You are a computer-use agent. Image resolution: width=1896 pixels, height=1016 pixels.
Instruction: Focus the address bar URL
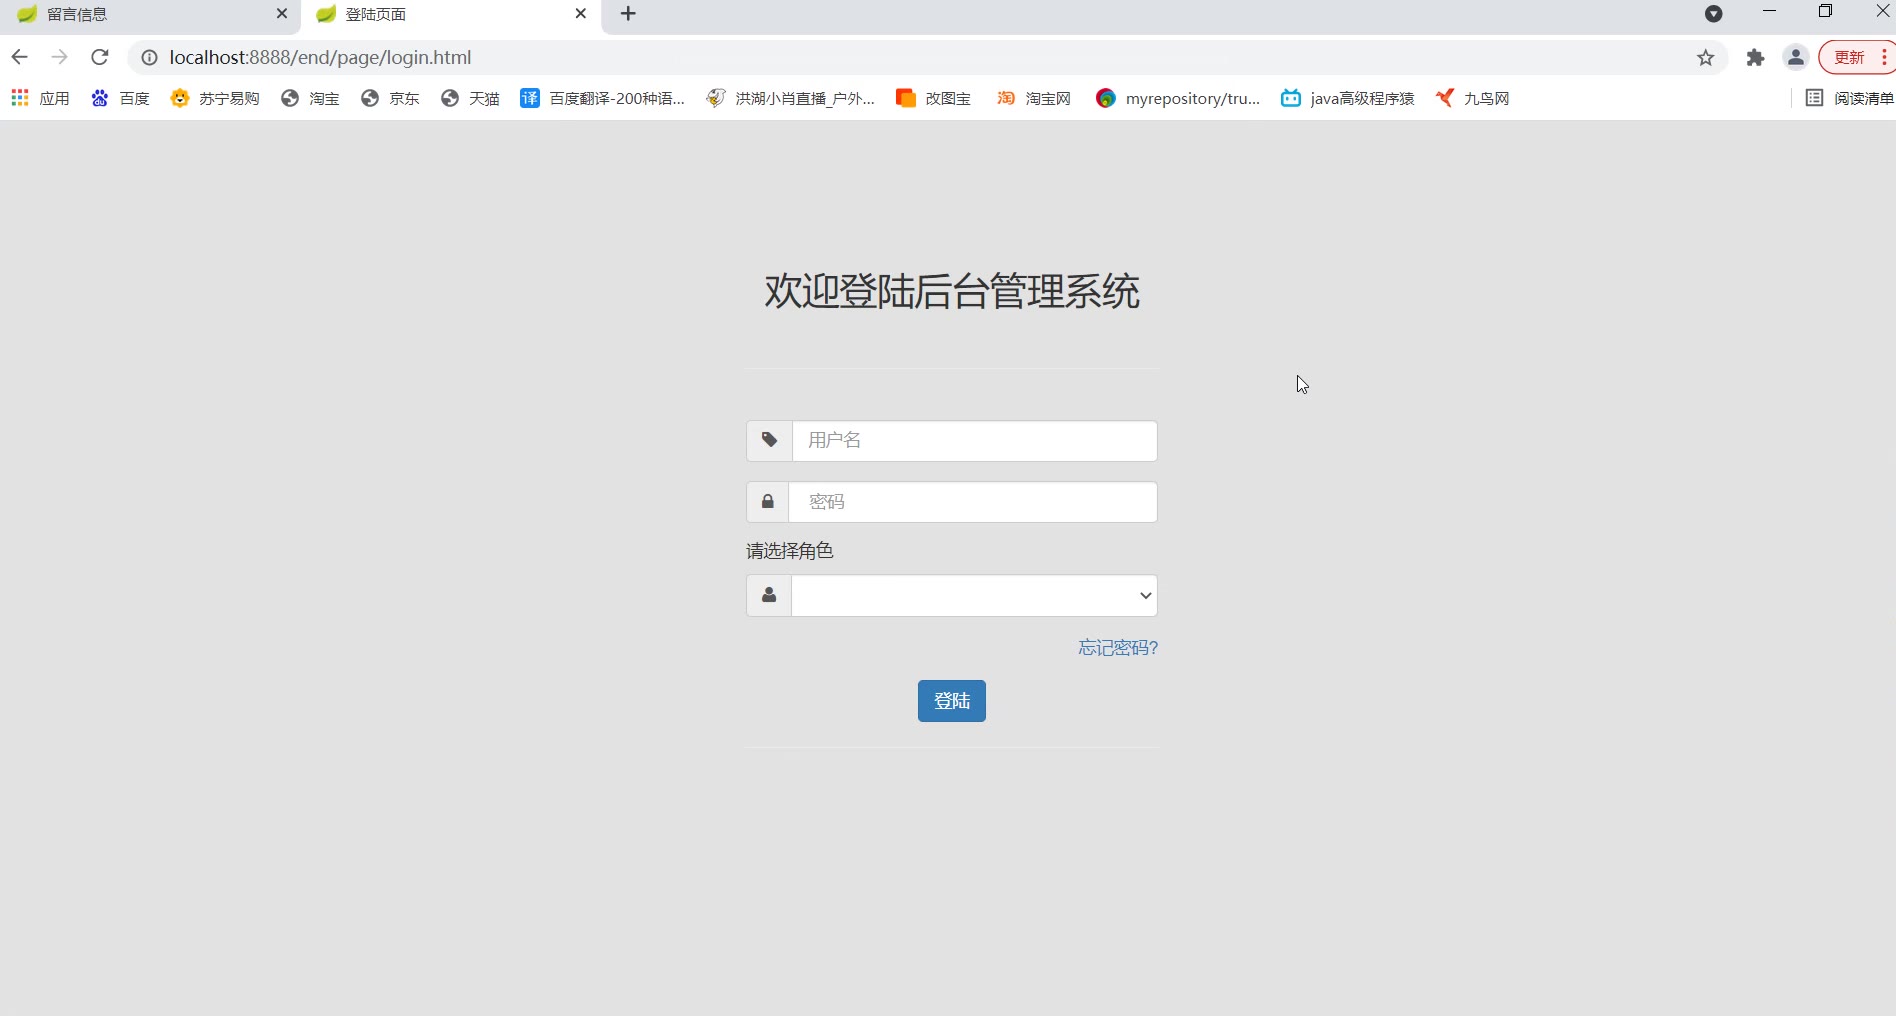320,58
